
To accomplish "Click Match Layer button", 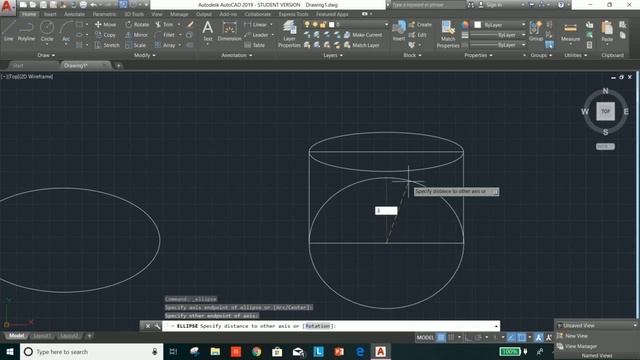I will 362,45.
